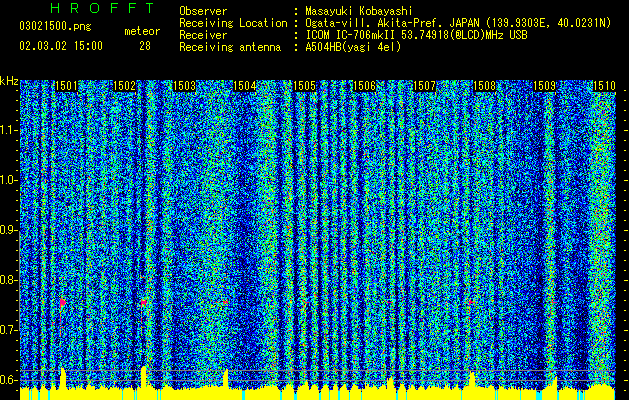Screen dimensions: 629x400
Task: Click the yellow signal peak below 1501
Action: (x=63, y=378)
